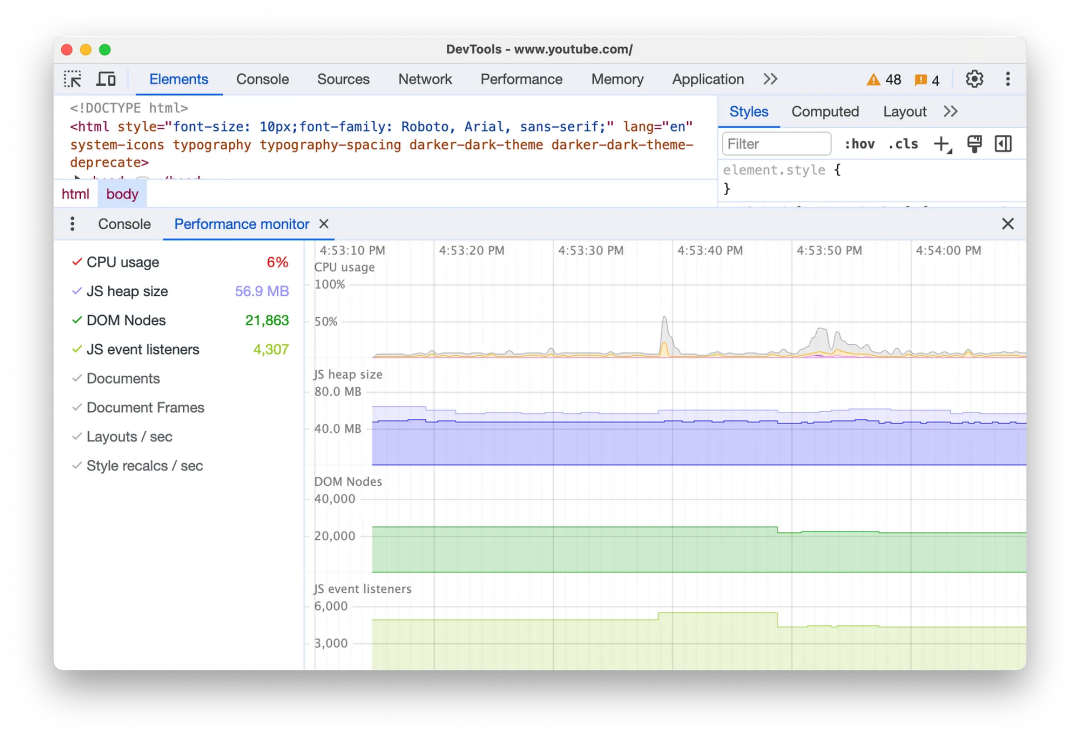Image resolution: width=1080 pixels, height=741 pixels.
Task: Enable the Documents metric
Action: point(77,378)
